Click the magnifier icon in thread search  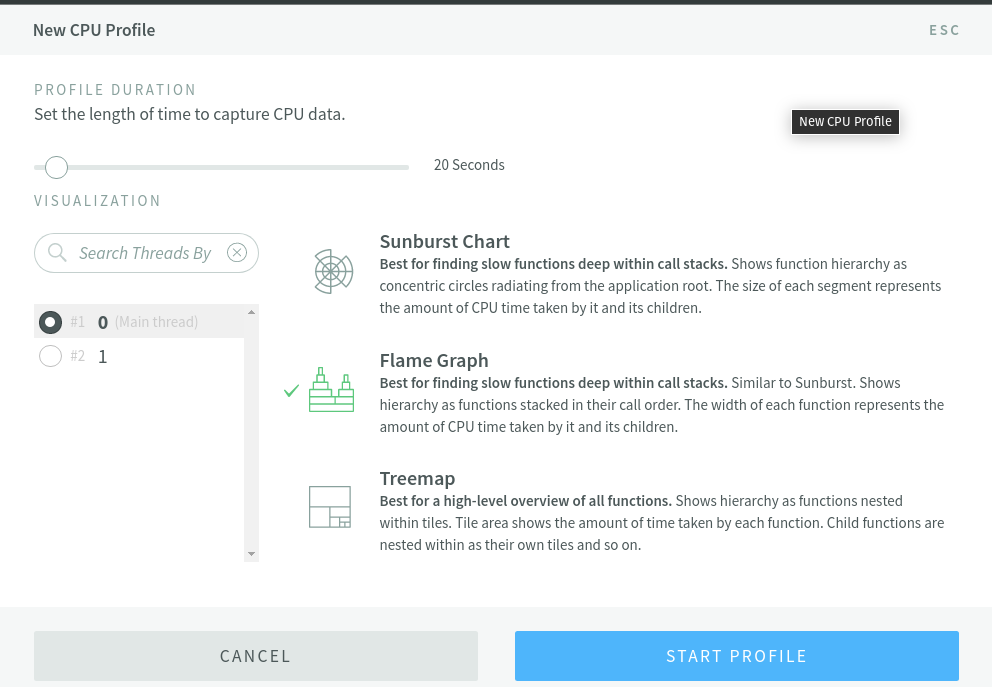pos(57,253)
